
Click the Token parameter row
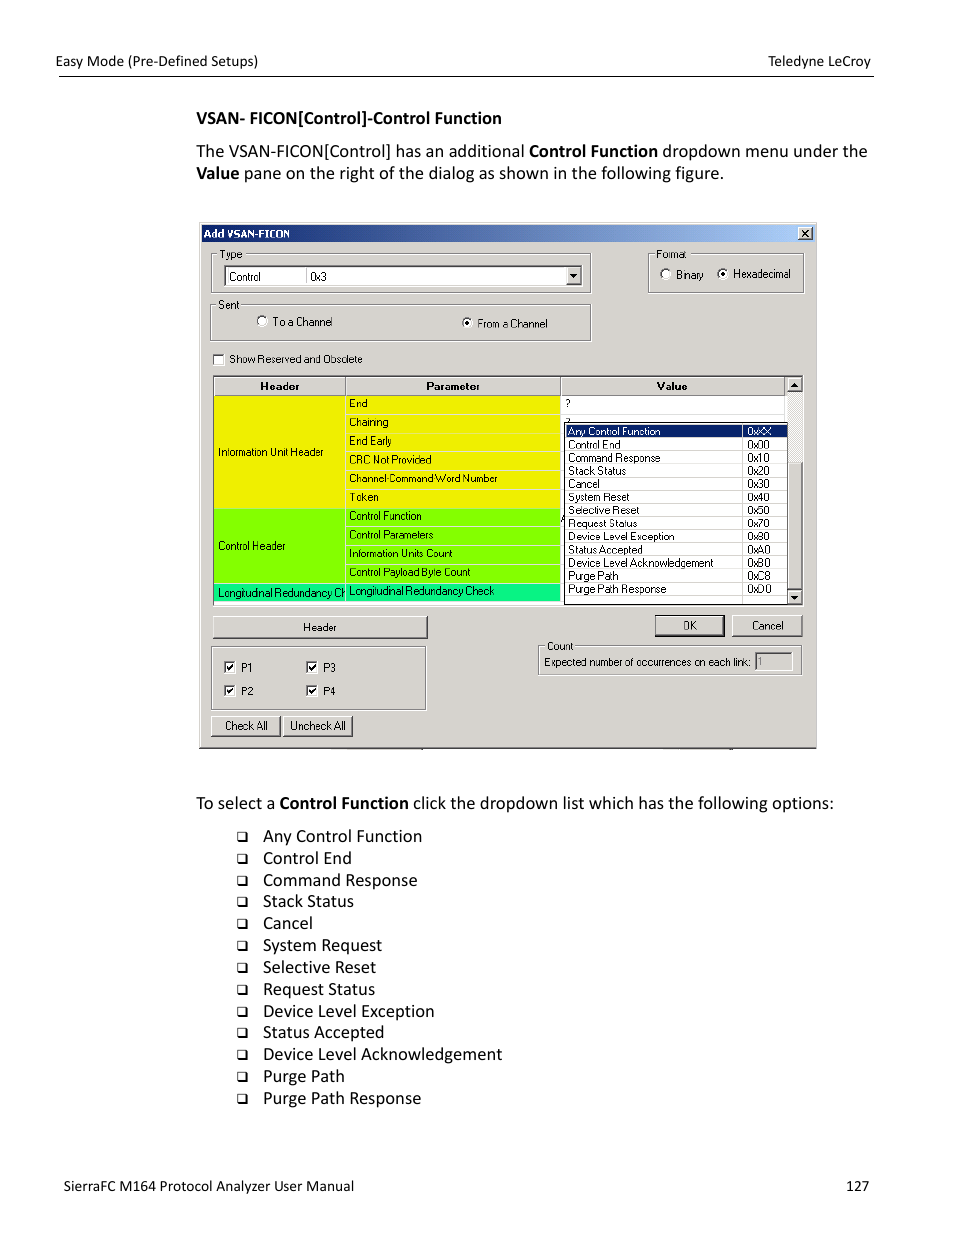click(453, 497)
